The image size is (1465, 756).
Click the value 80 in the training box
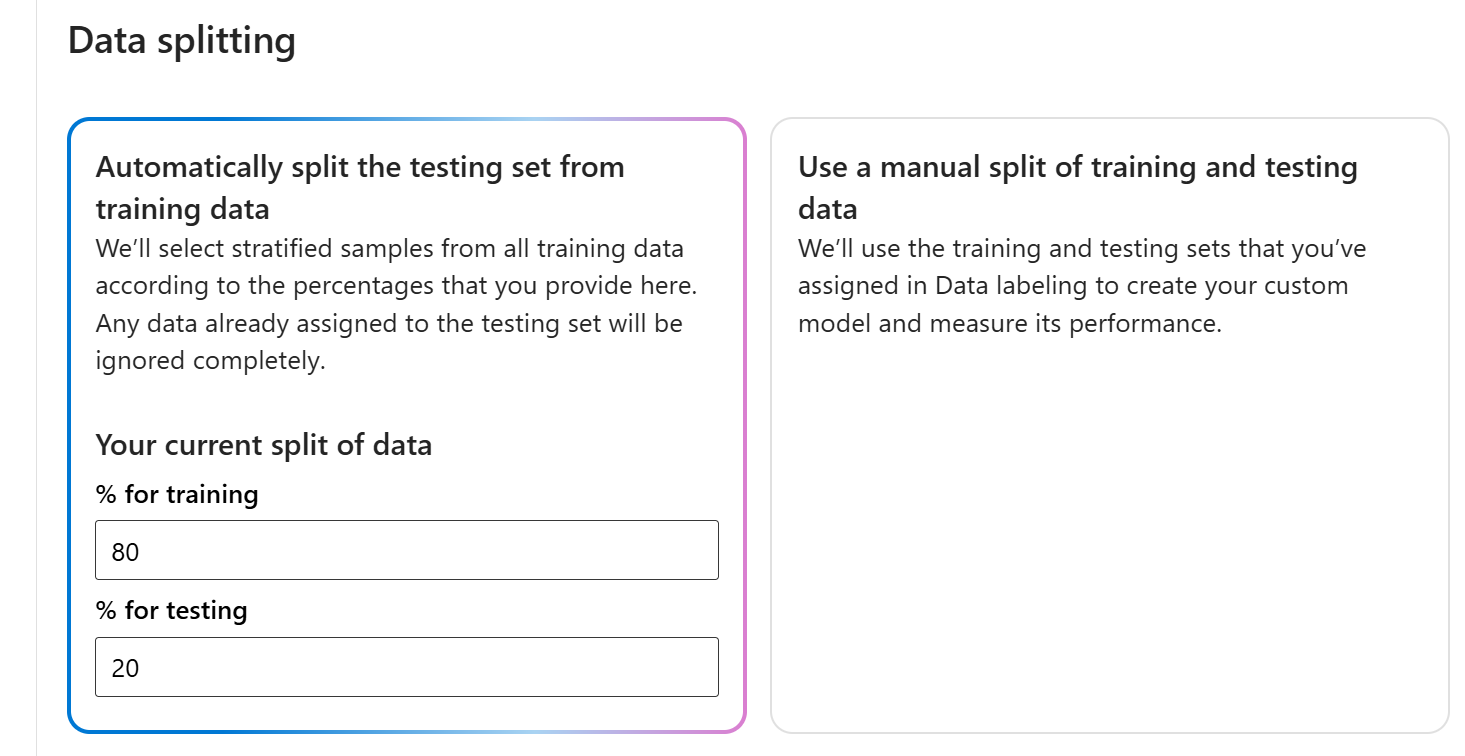coord(126,551)
